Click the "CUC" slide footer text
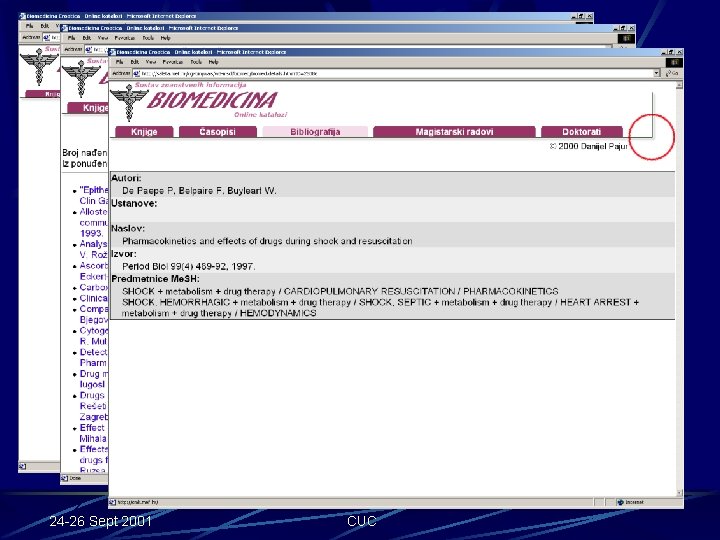The width and height of the screenshot is (720, 540). 362,521
